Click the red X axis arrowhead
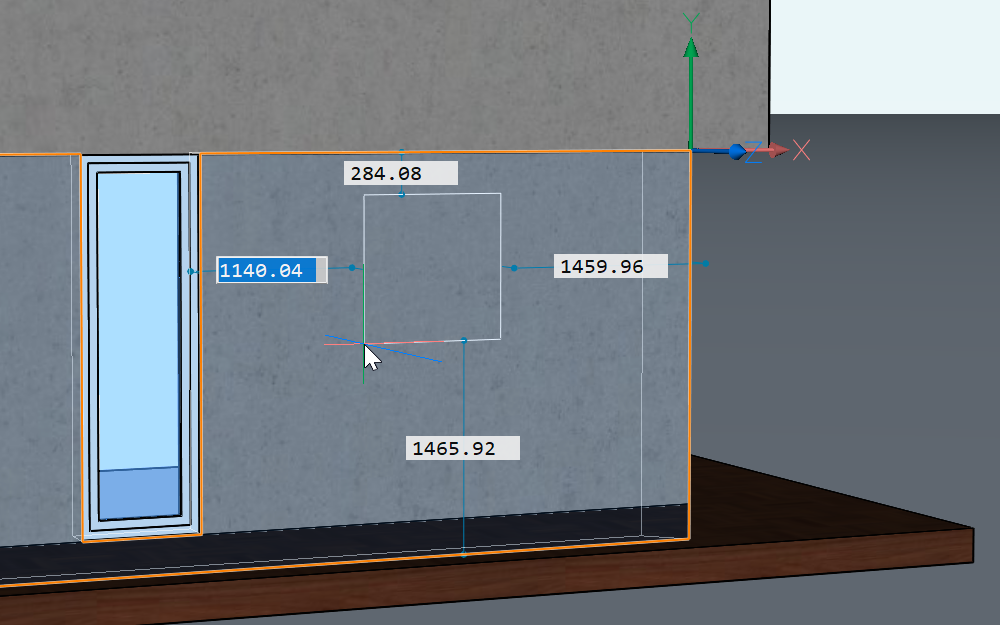 click(776, 151)
